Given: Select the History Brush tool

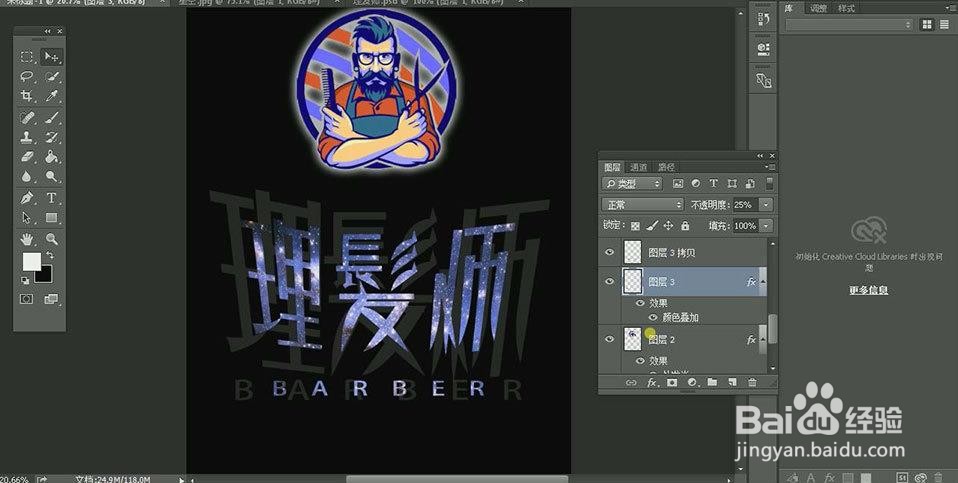Looking at the screenshot, I should click(51, 137).
